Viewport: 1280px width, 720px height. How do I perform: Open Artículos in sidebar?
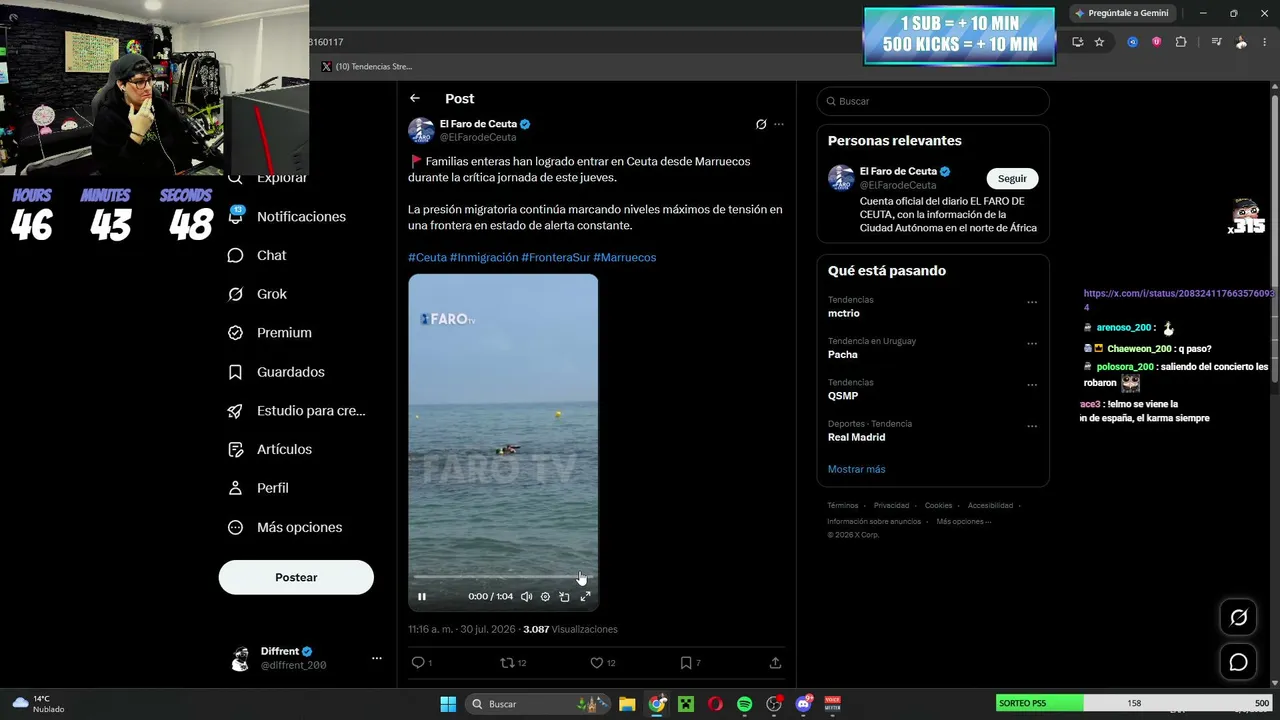pyautogui.click(x=270, y=449)
